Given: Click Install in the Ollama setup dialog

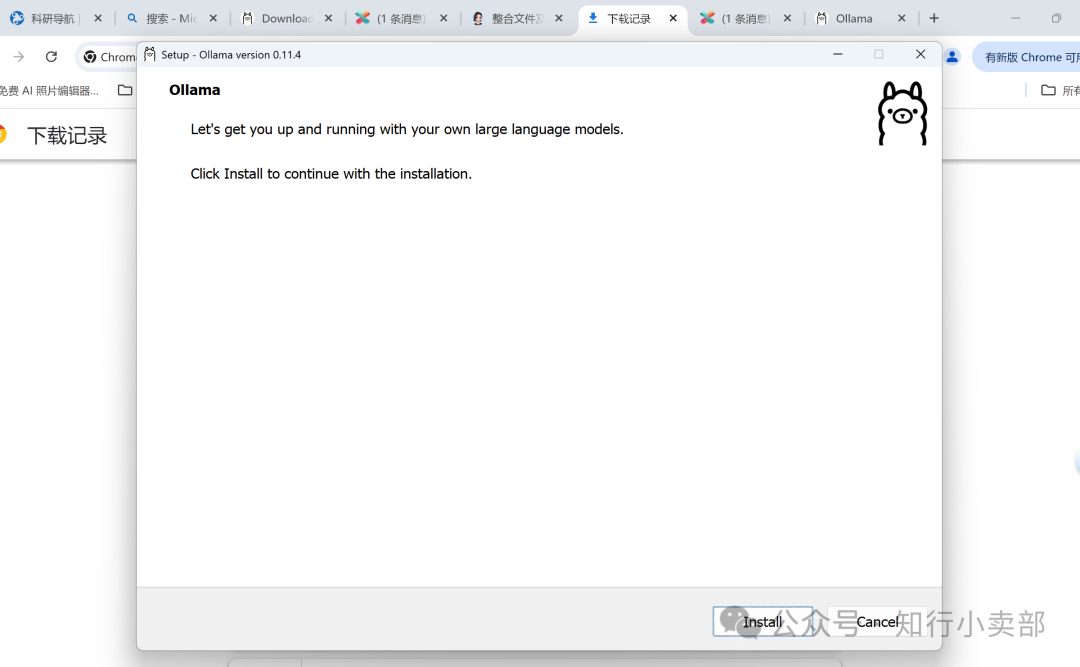Looking at the screenshot, I should [762, 622].
